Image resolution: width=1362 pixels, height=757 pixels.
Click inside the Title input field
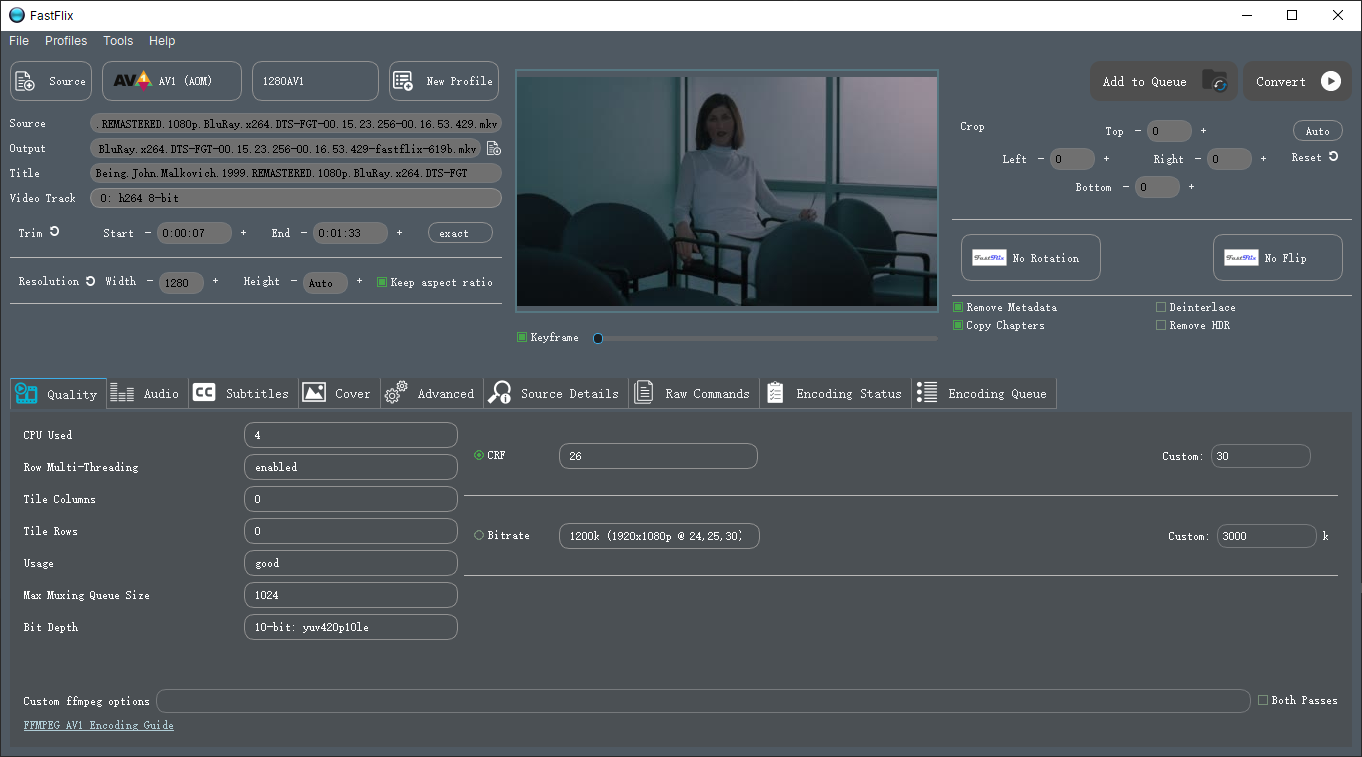pos(295,172)
